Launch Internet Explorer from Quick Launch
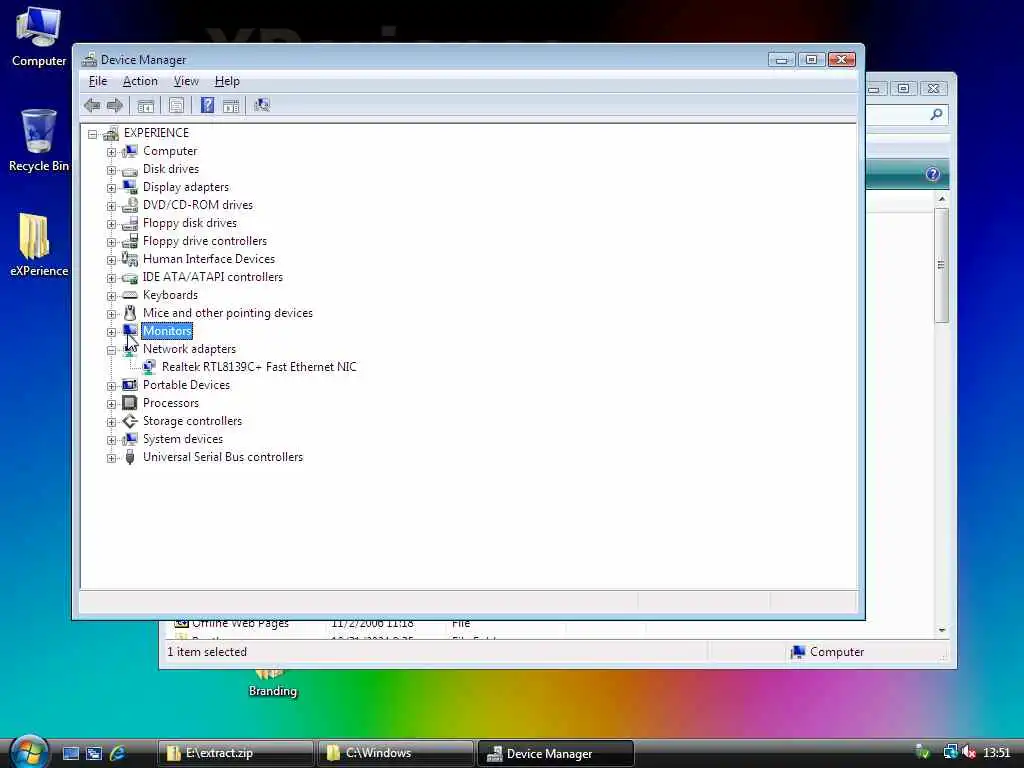This screenshot has width=1024, height=768. click(118, 753)
